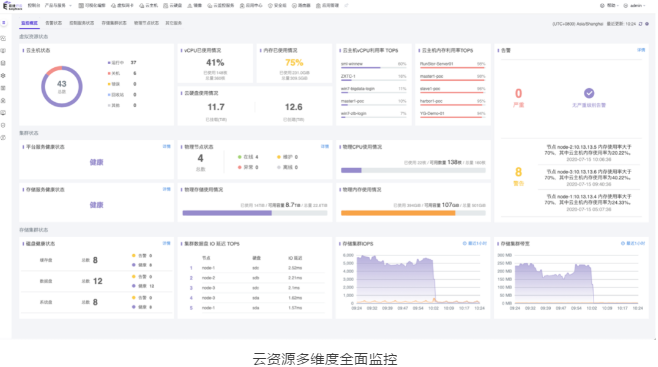Click the refresh icon beside last update time
The image size is (658, 367).
[640, 24]
